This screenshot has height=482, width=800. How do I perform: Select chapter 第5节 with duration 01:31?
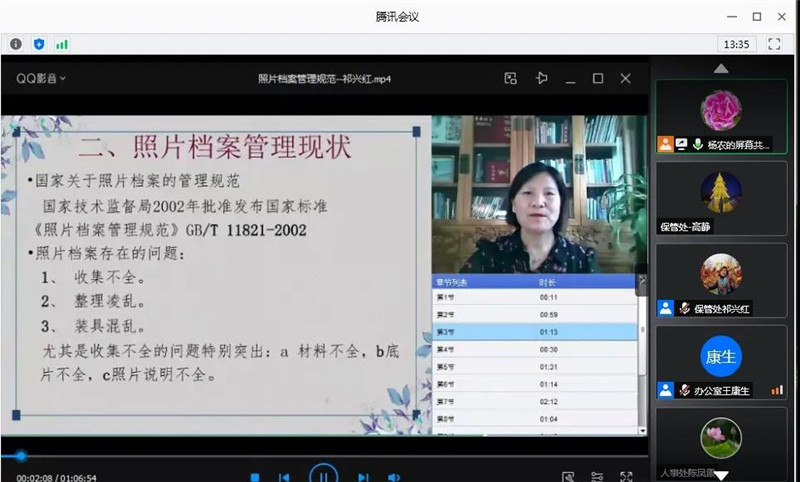coord(534,366)
